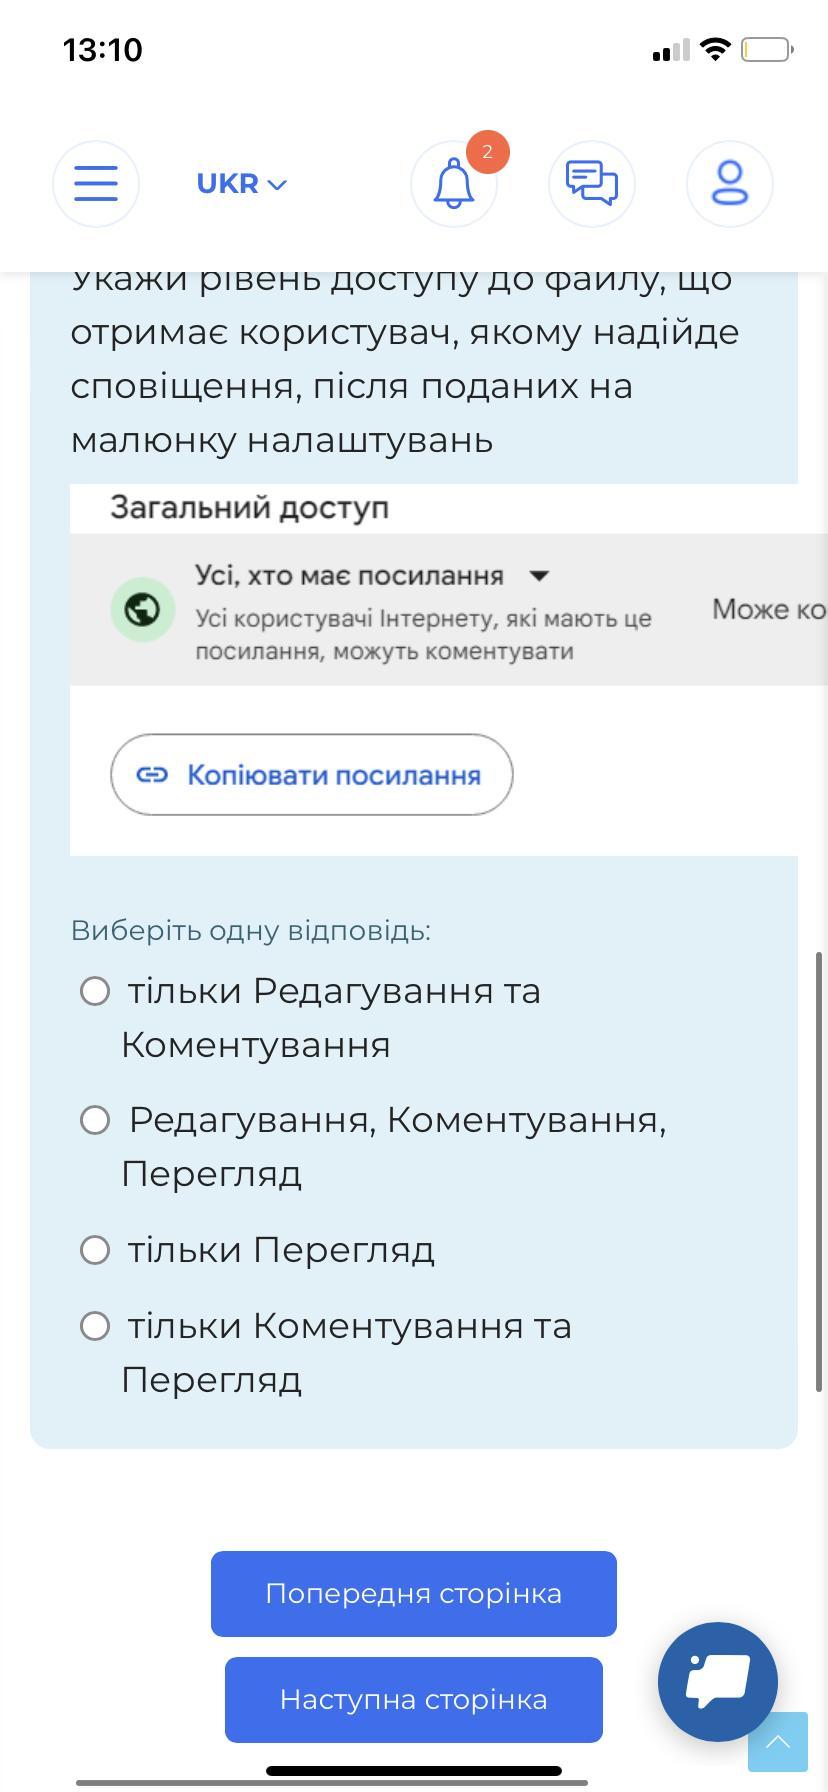Open the floating support chat bubble
Image resolution: width=828 pixels, height=1792 pixels.
click(x=718, y=1682)
